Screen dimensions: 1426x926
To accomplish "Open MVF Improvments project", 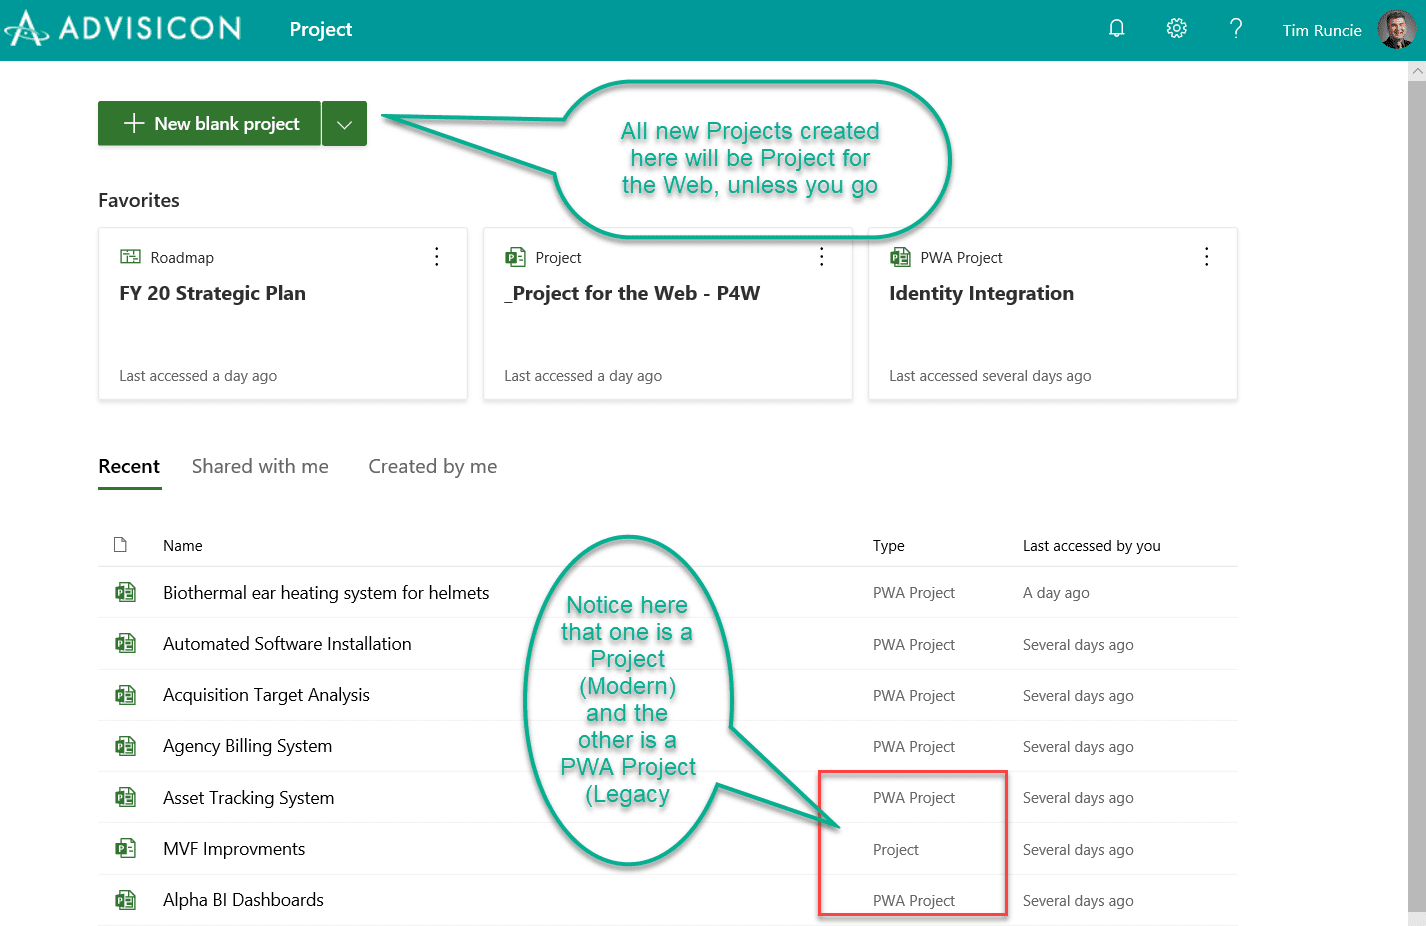I will [234, 849].
